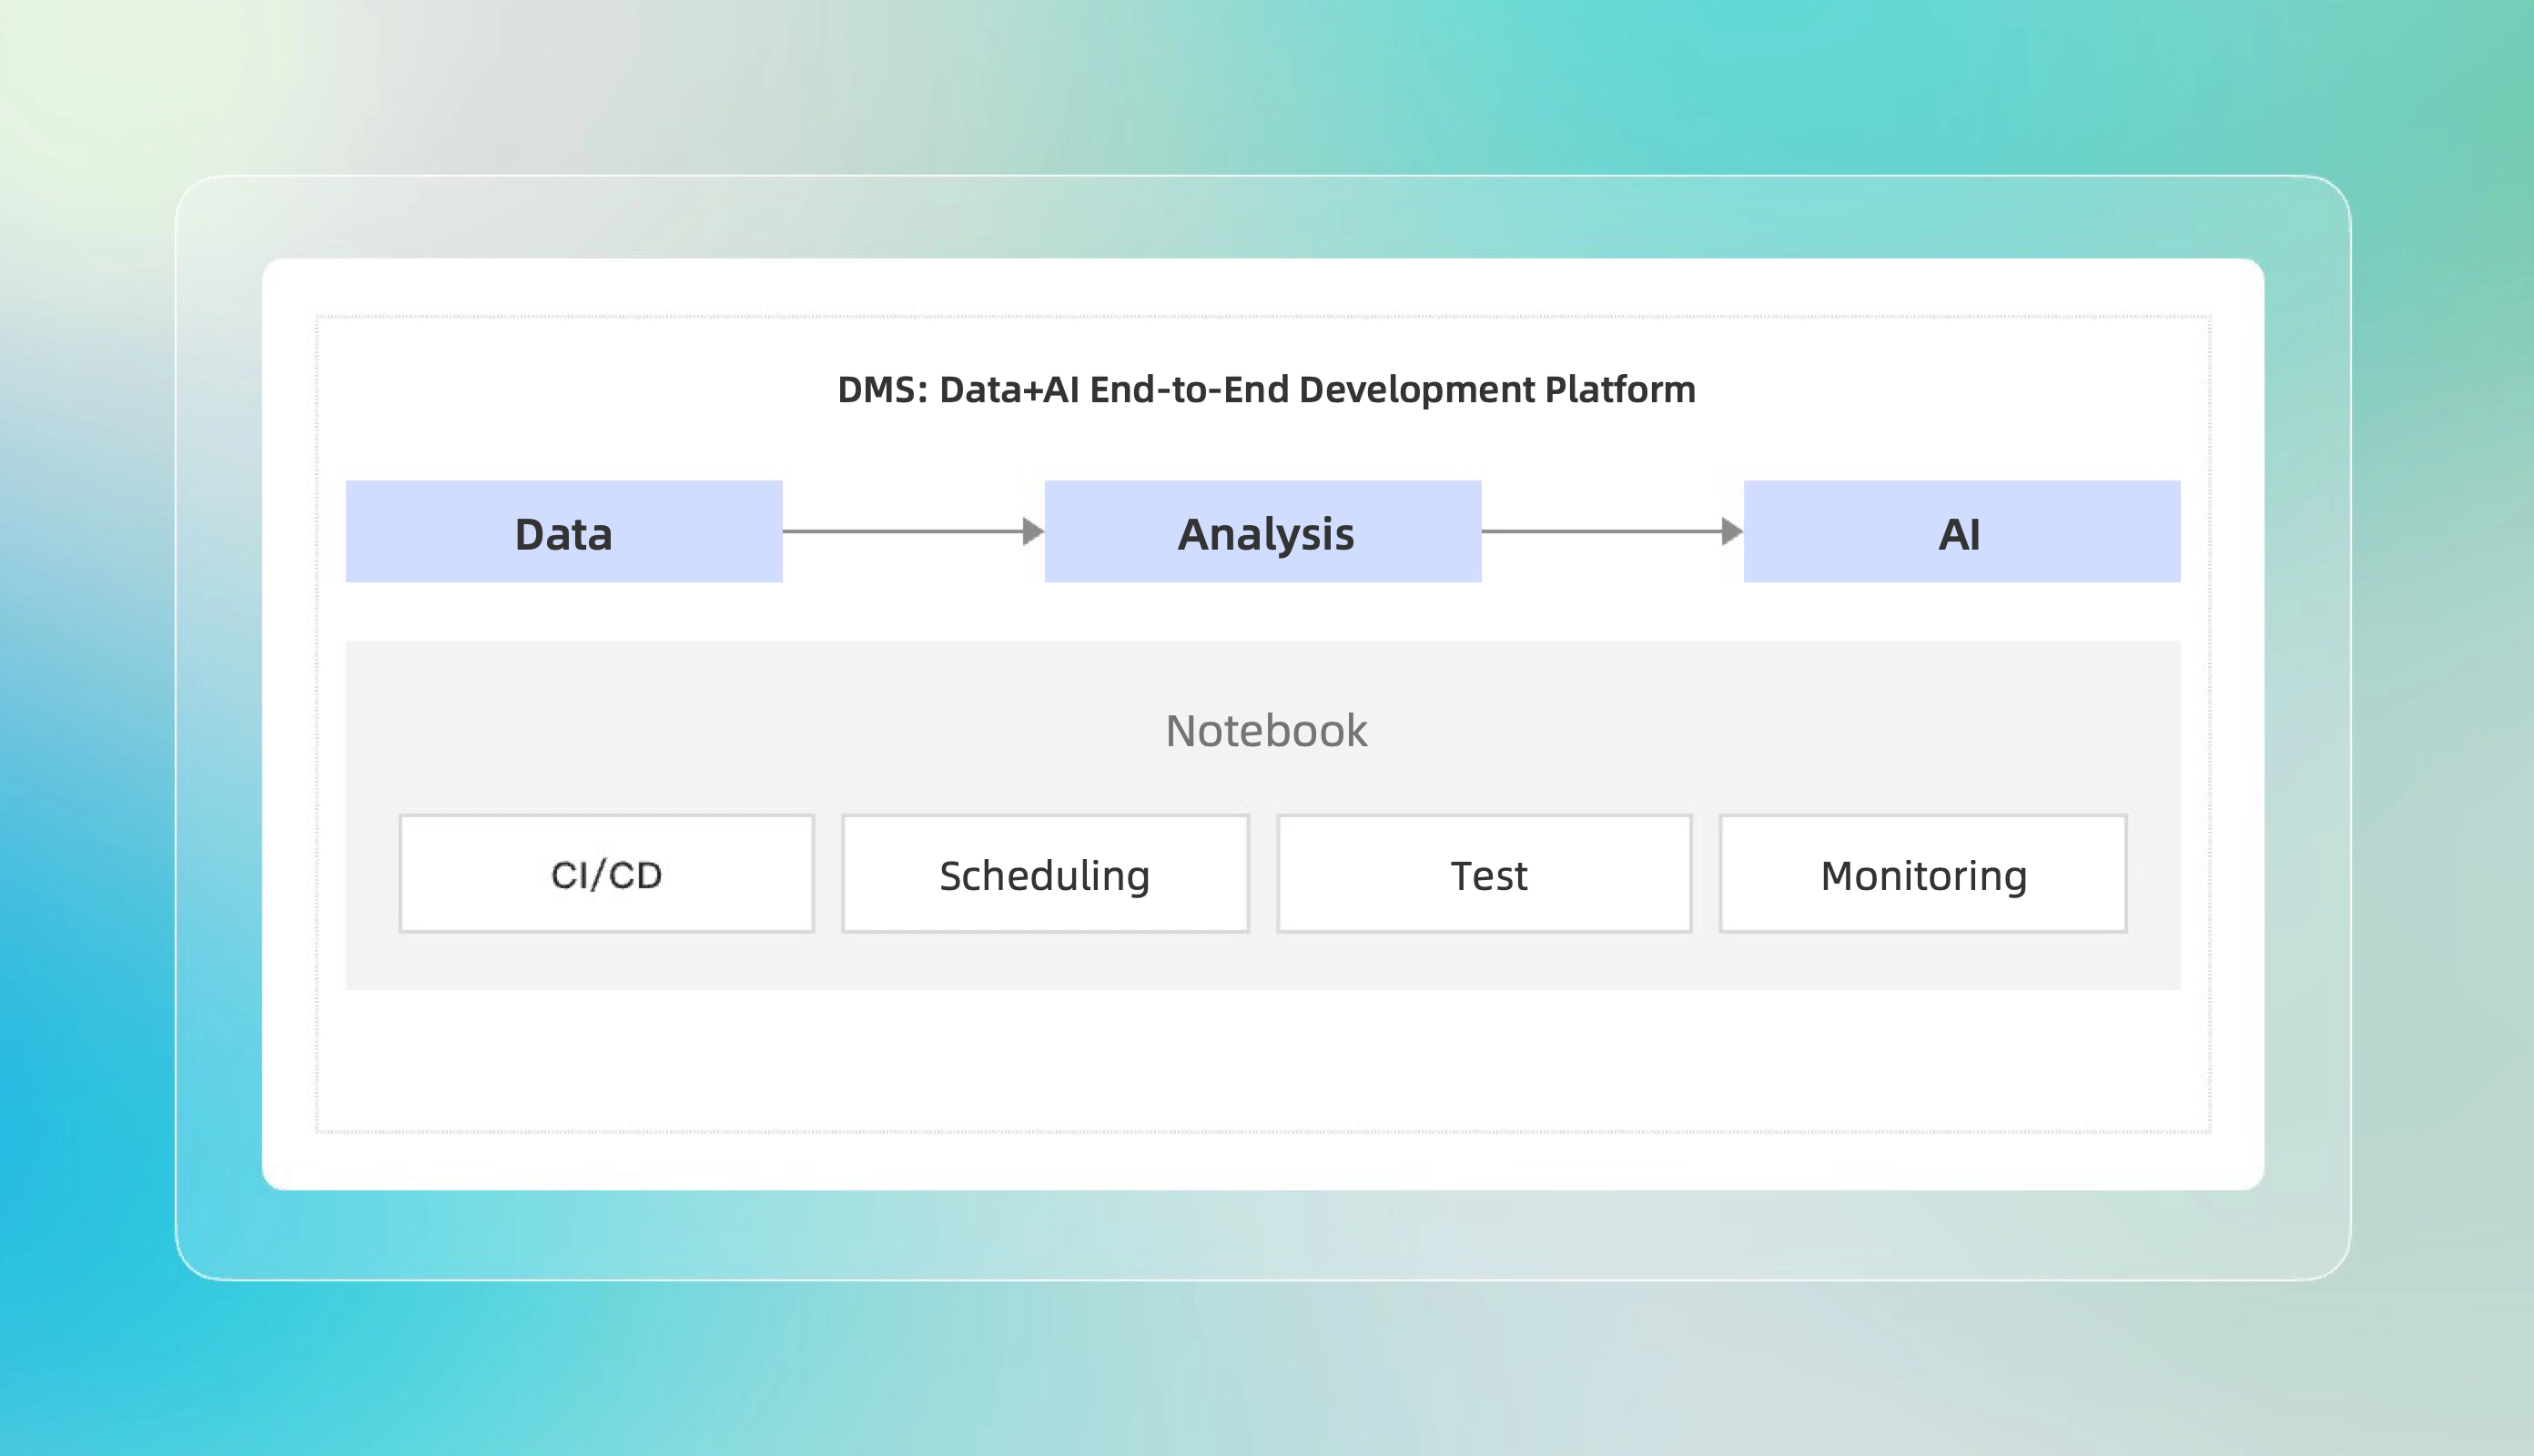Image resolution: width=2534 pixels, height=1456 pixels.
Task: Select the AI stage box
Action: coord(1961,532)
